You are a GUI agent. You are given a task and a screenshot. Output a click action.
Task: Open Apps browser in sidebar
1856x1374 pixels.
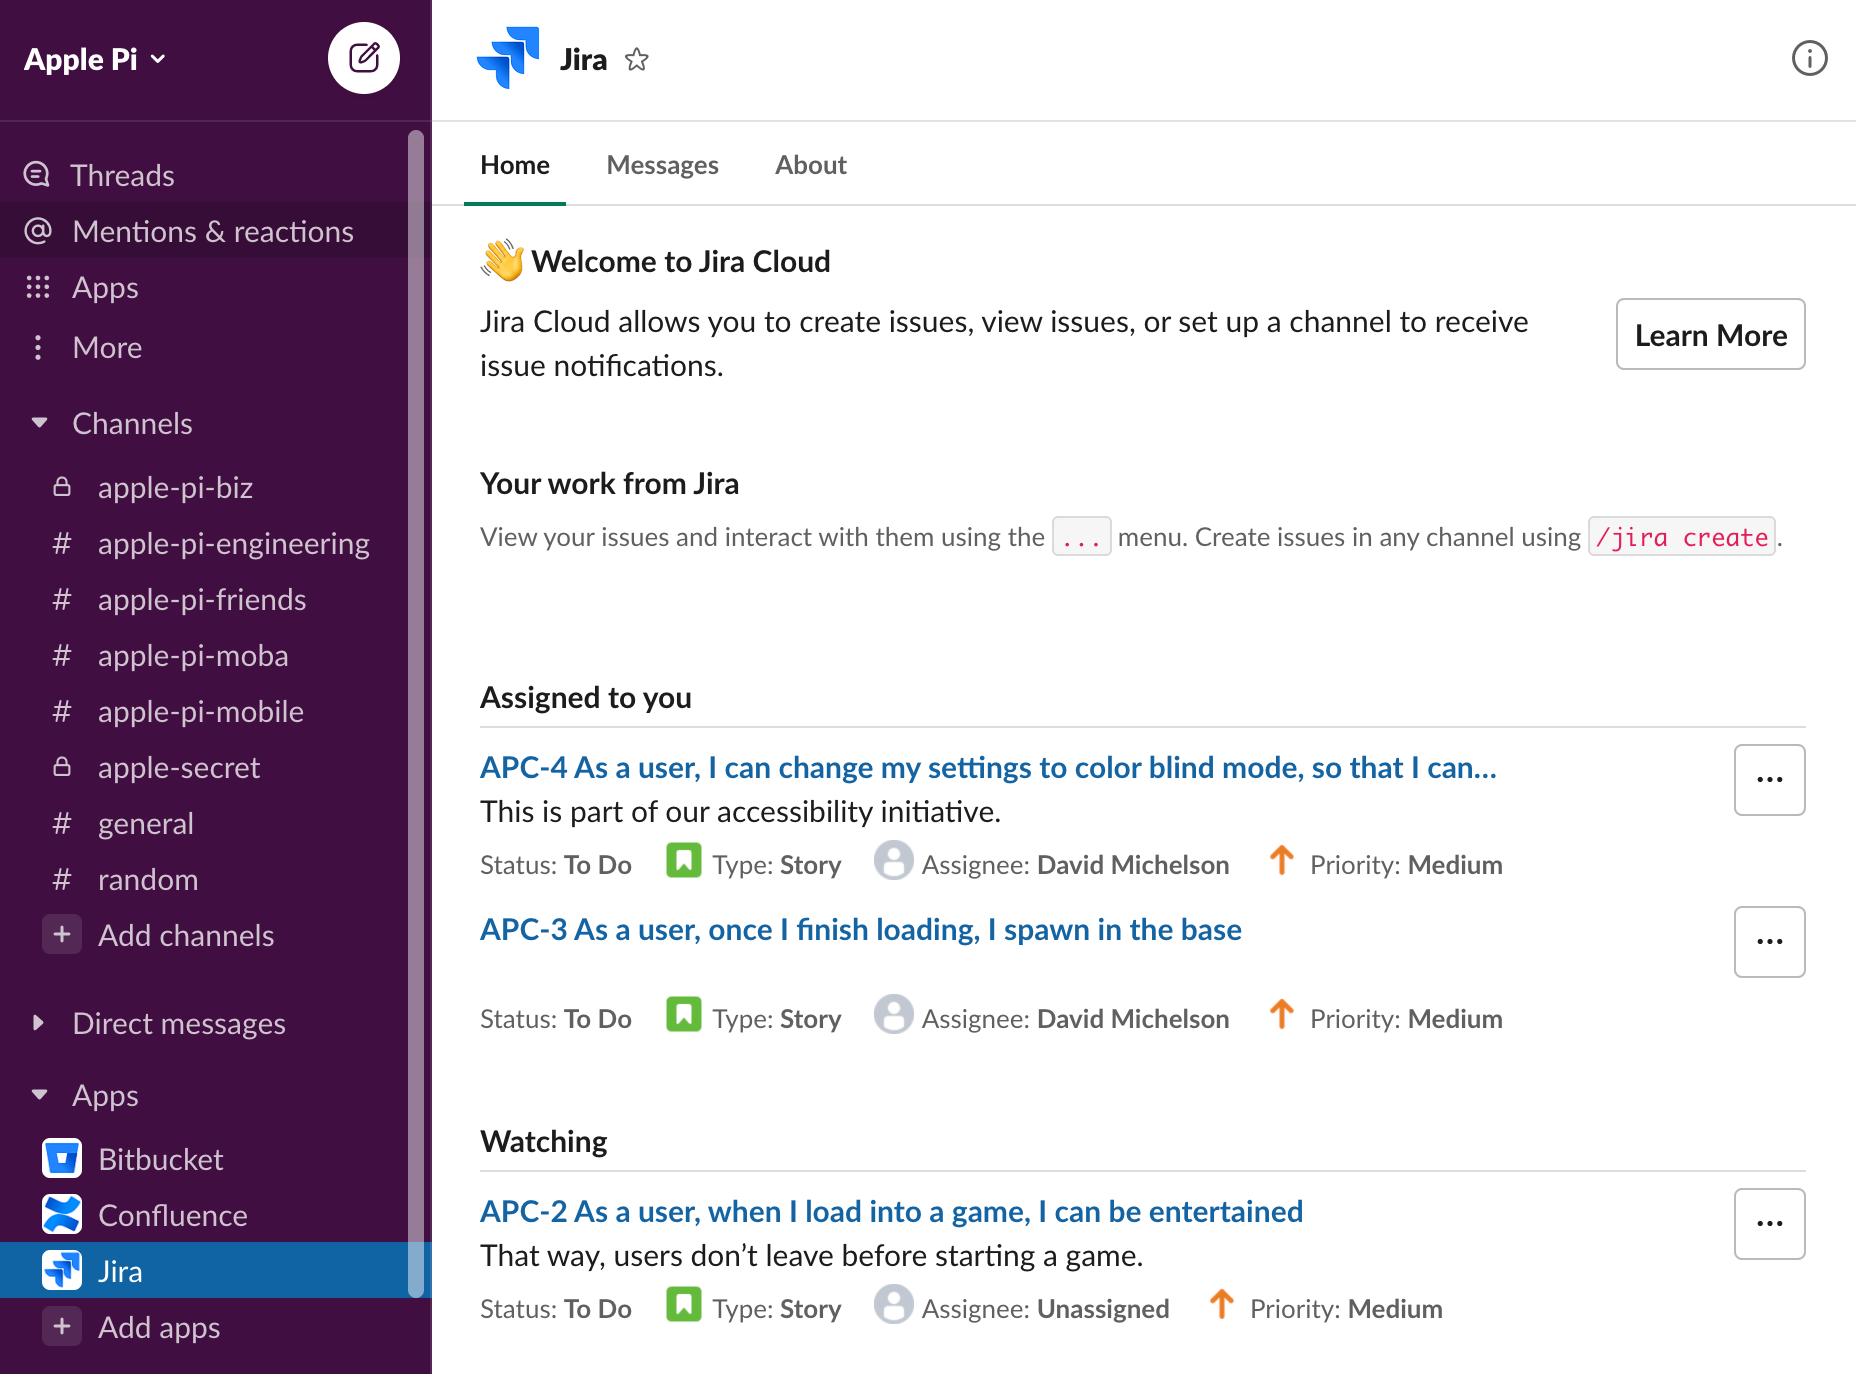point(204,287)
